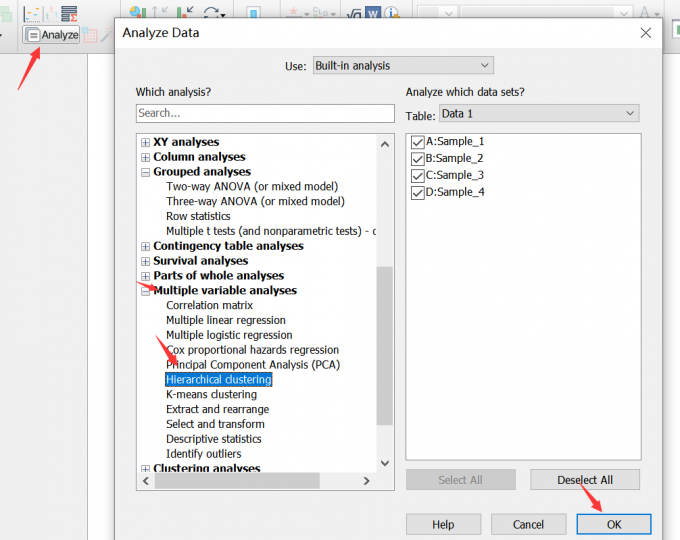Screen dimensions: 680x540
Task: Uncheck the A:Sample_1 data set
Action: point(418,142)
